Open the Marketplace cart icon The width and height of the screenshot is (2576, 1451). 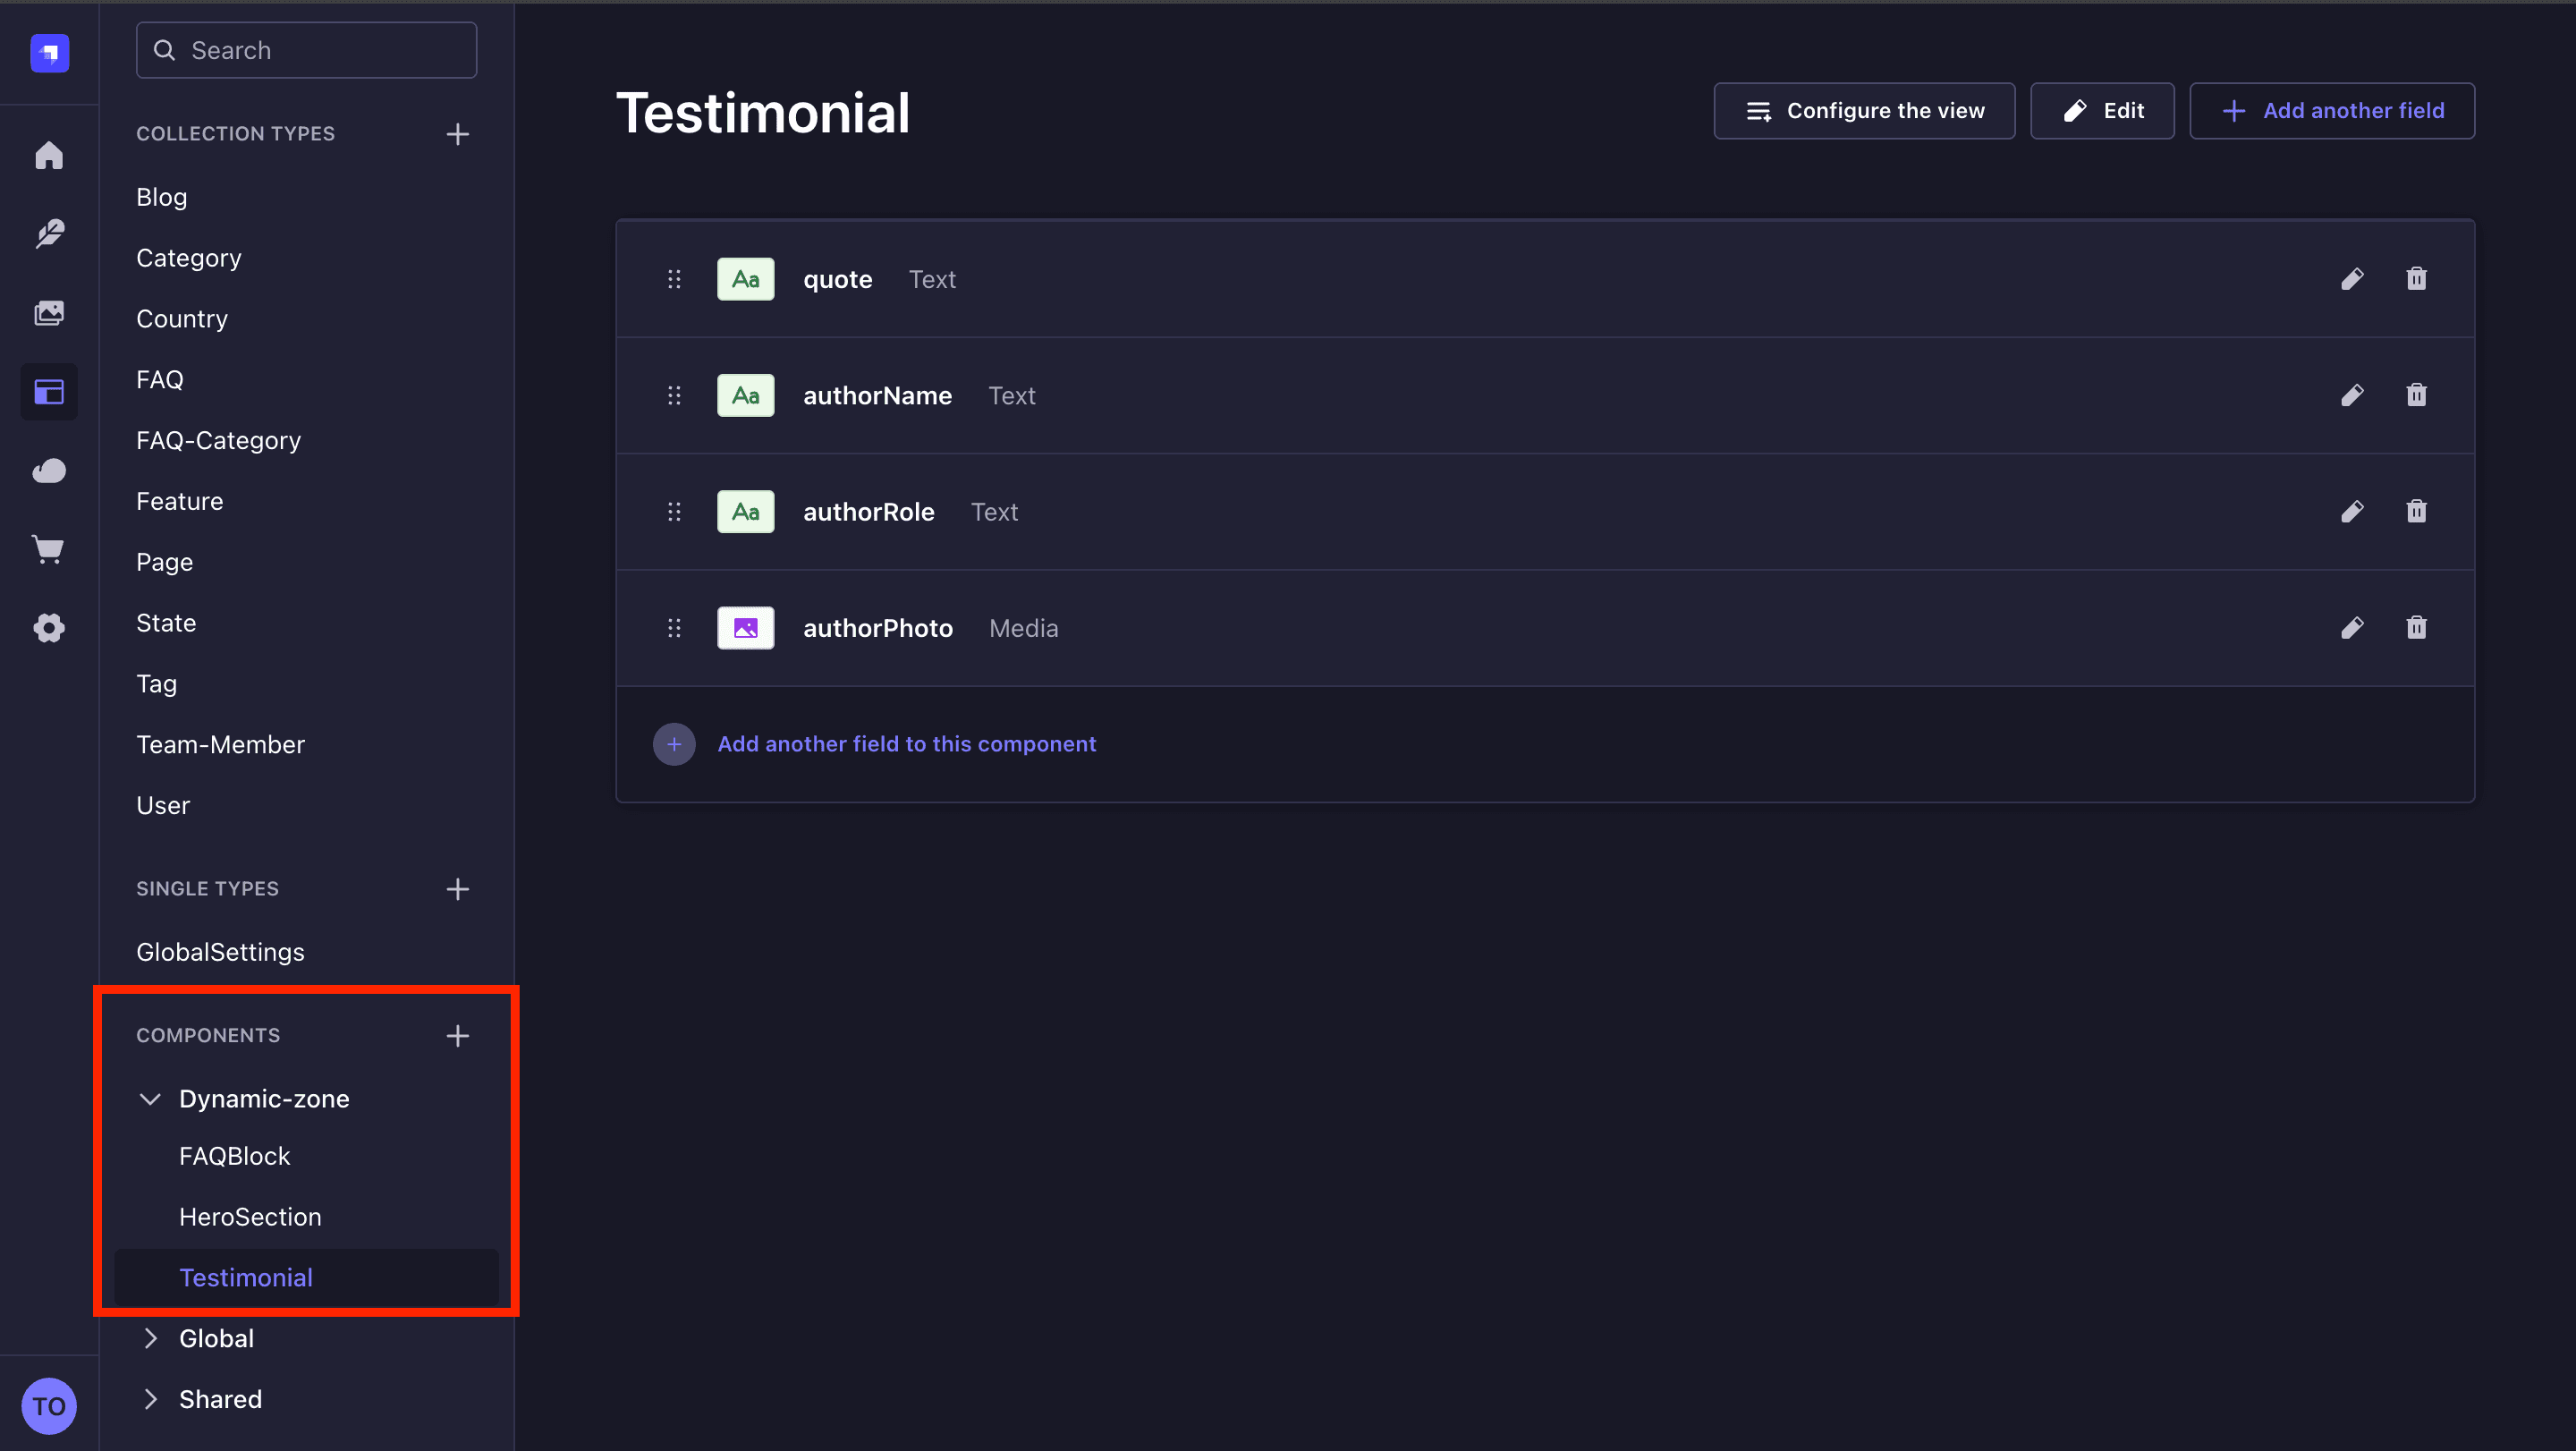pyautogui.click(x=49, y=549)
